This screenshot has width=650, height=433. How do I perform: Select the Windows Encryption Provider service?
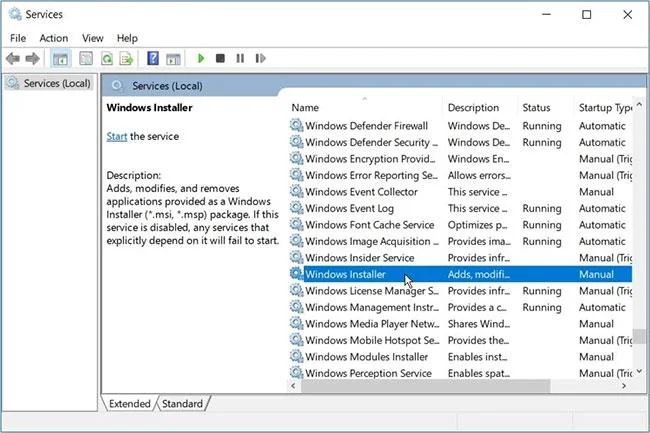pos(461,159)
